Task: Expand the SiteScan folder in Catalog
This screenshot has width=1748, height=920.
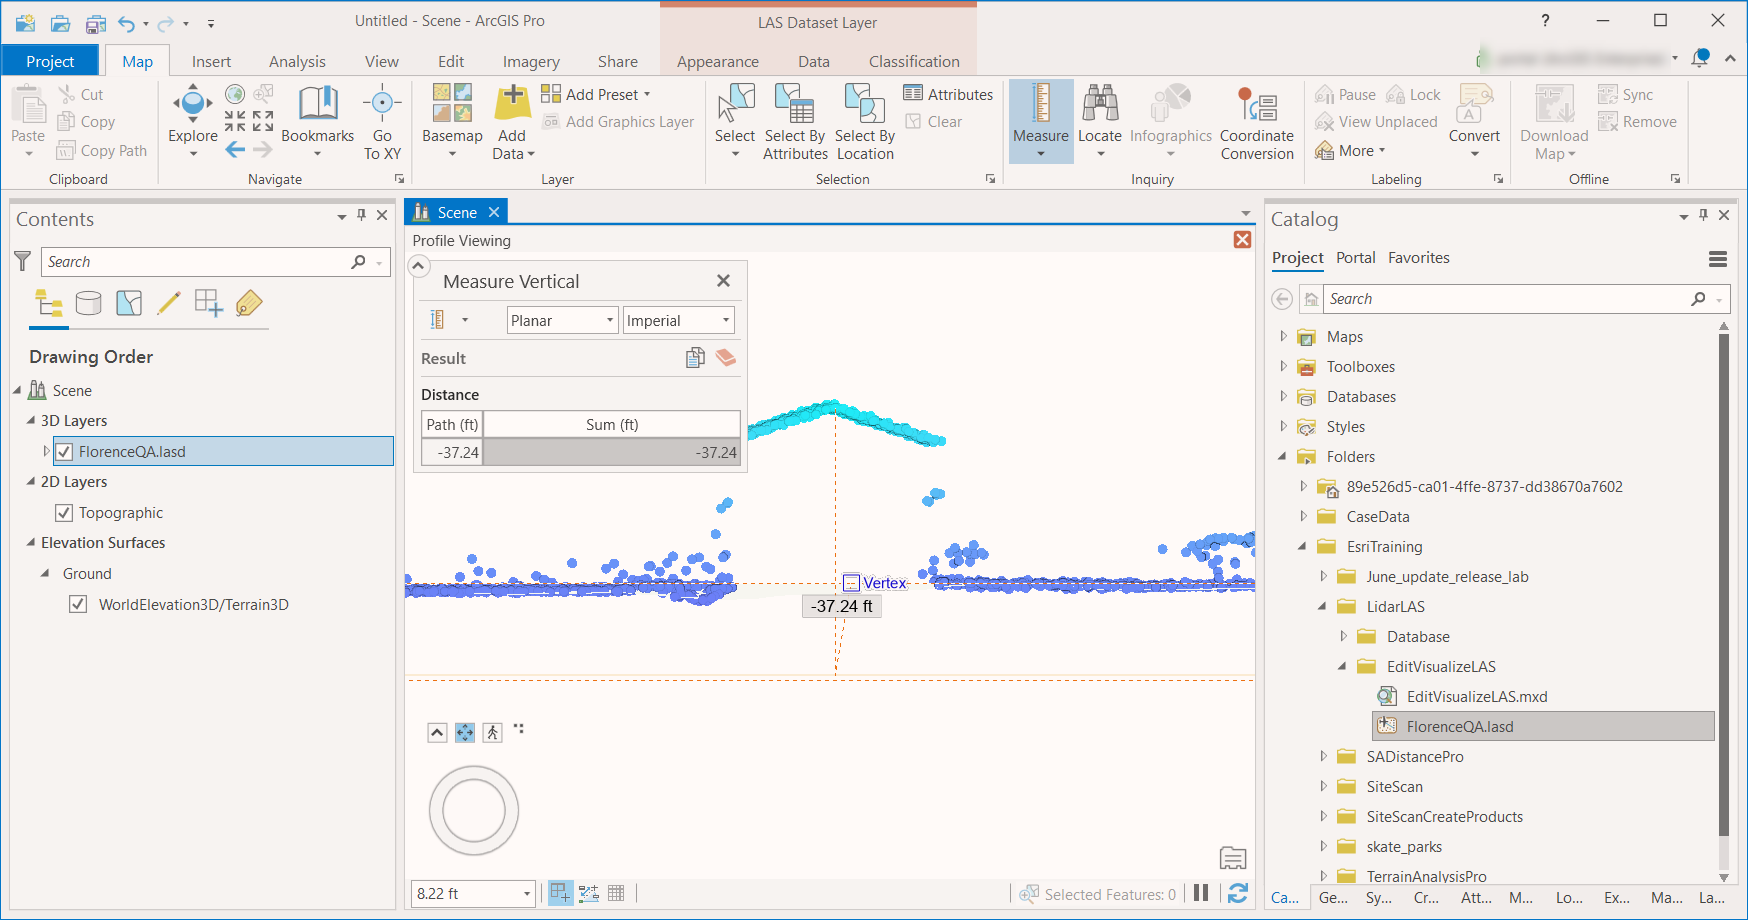Action: (1323, 787)
